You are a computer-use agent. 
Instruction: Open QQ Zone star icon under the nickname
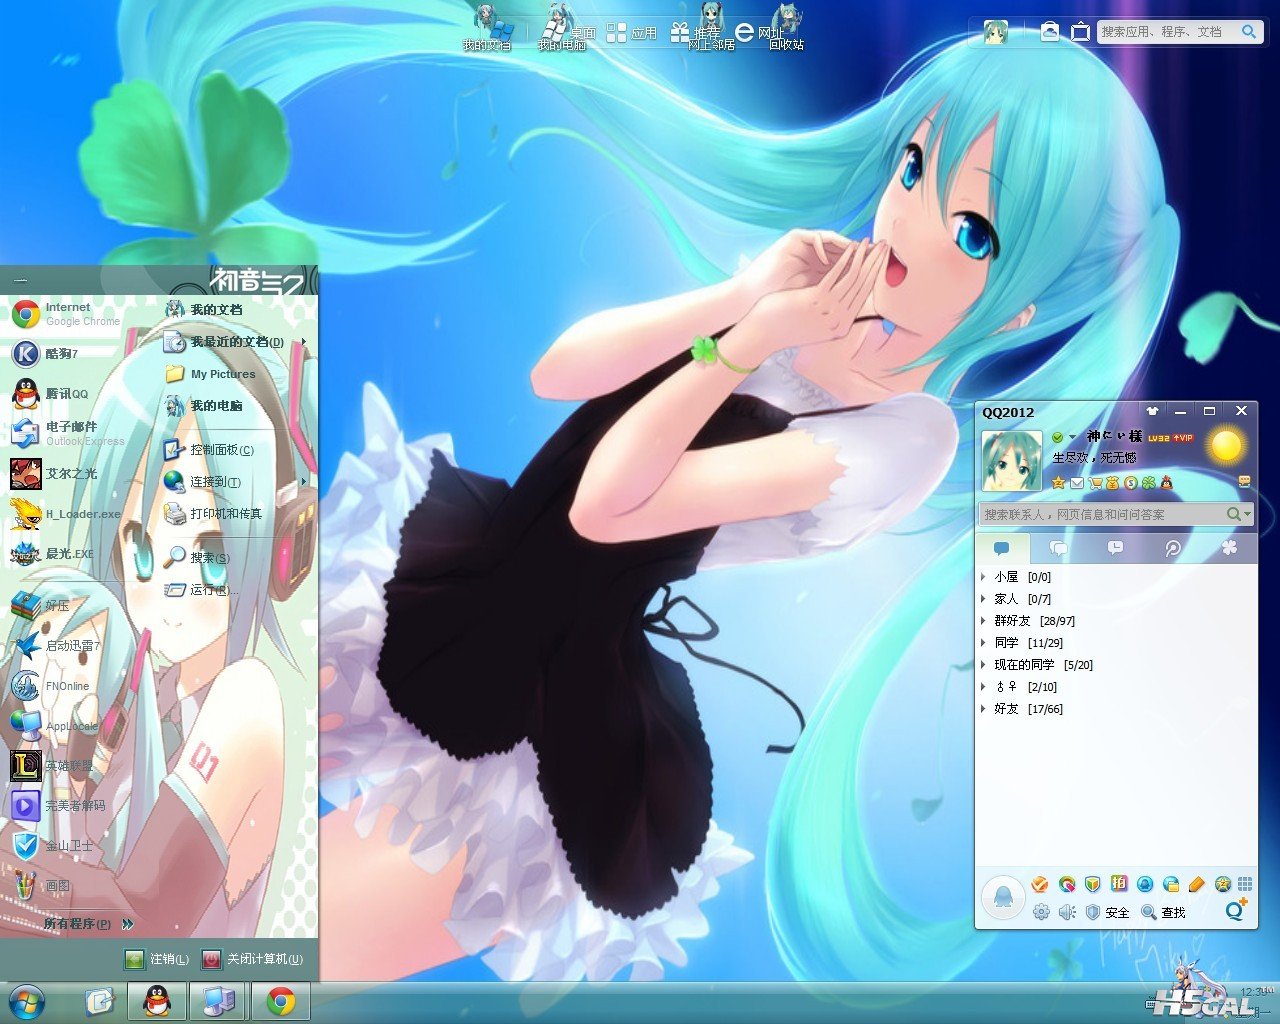1058,482
